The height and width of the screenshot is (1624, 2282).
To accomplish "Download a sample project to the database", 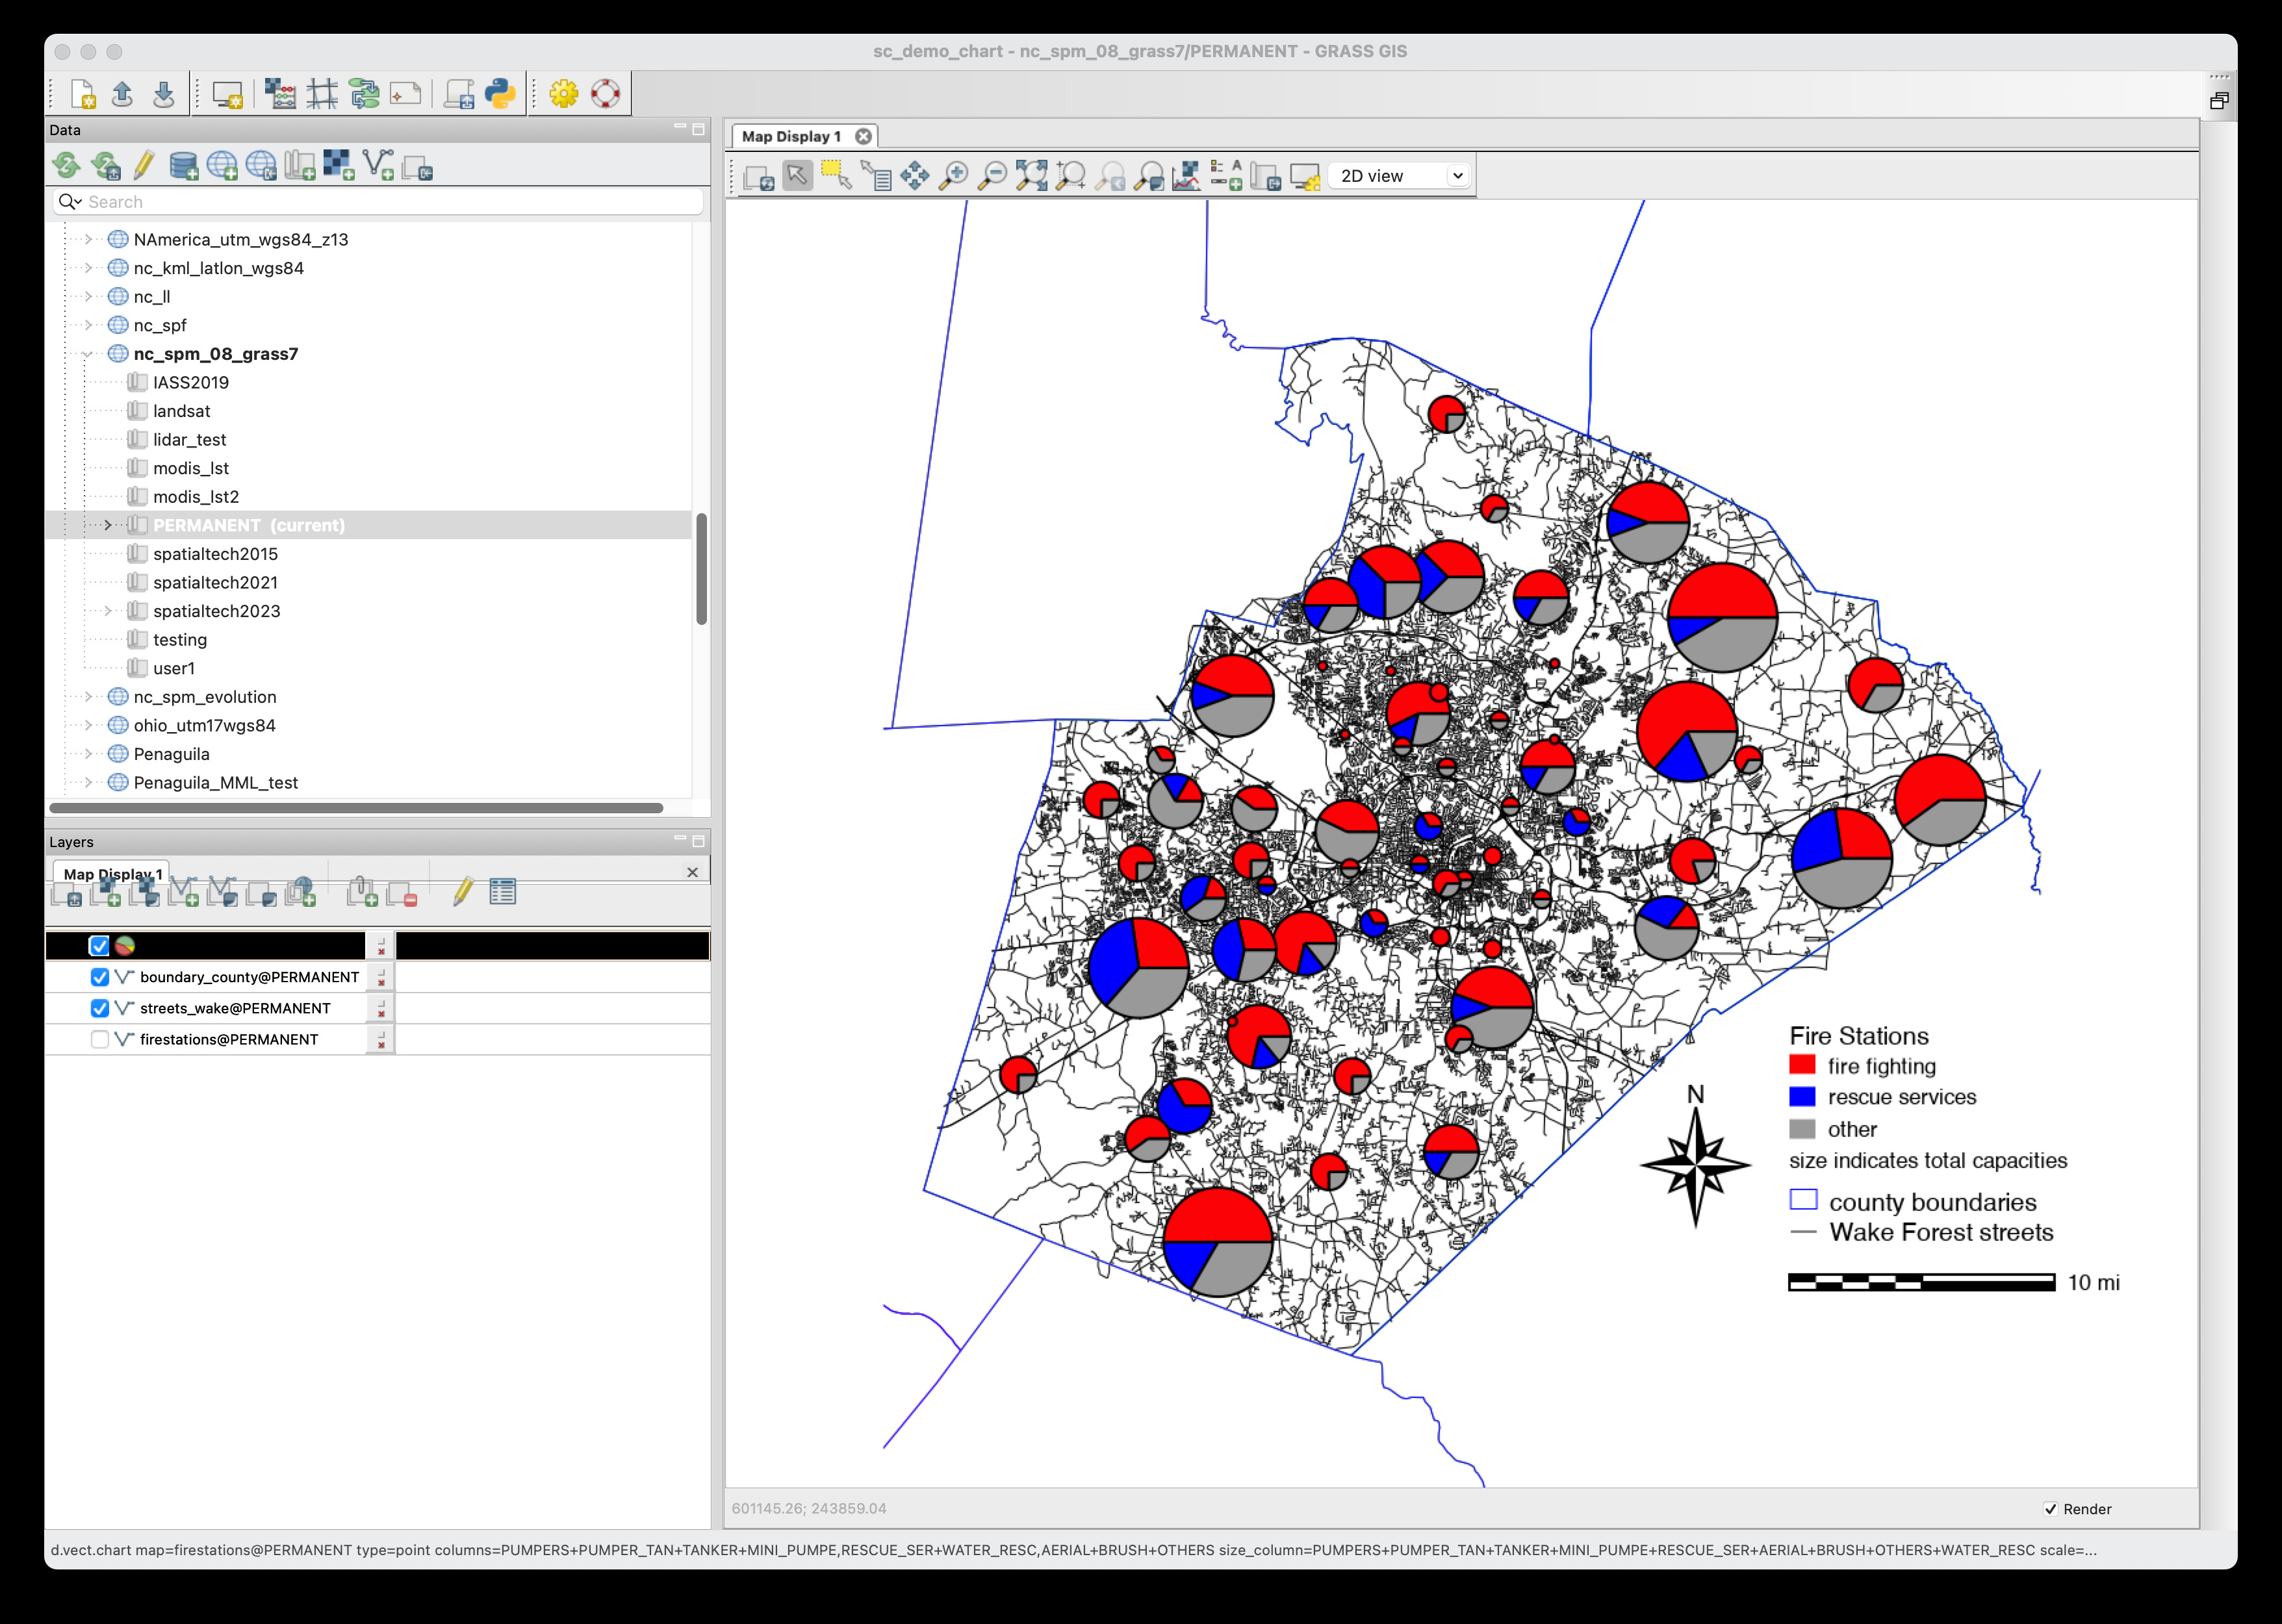I will [261, 165].
